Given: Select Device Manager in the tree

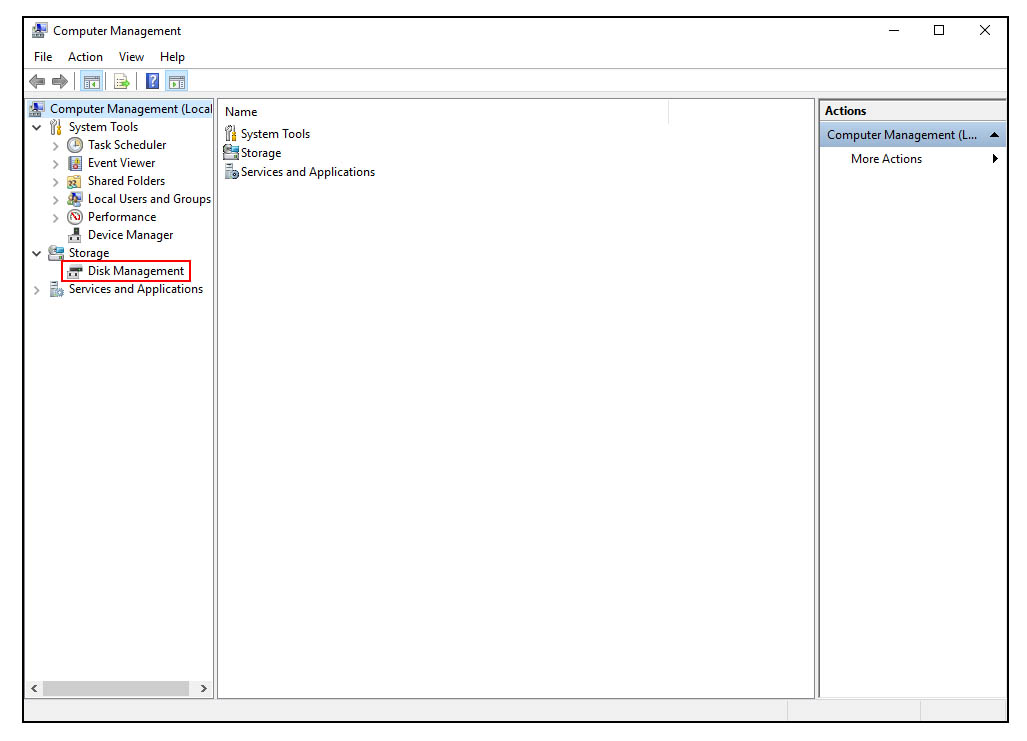Looking at the screenshot, I should tap(130, 235).
